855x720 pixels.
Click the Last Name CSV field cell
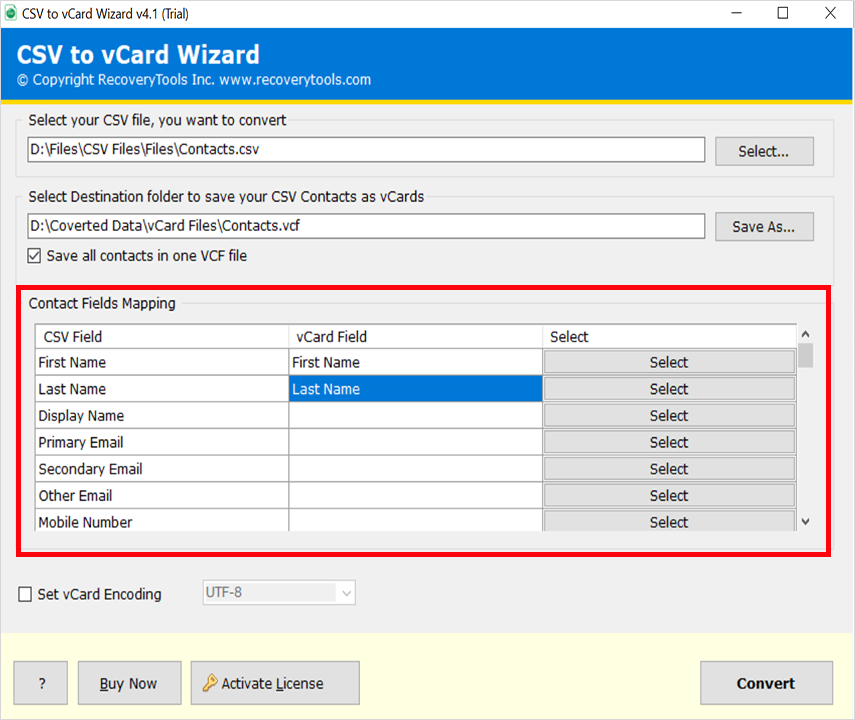(x=162, y=389)
